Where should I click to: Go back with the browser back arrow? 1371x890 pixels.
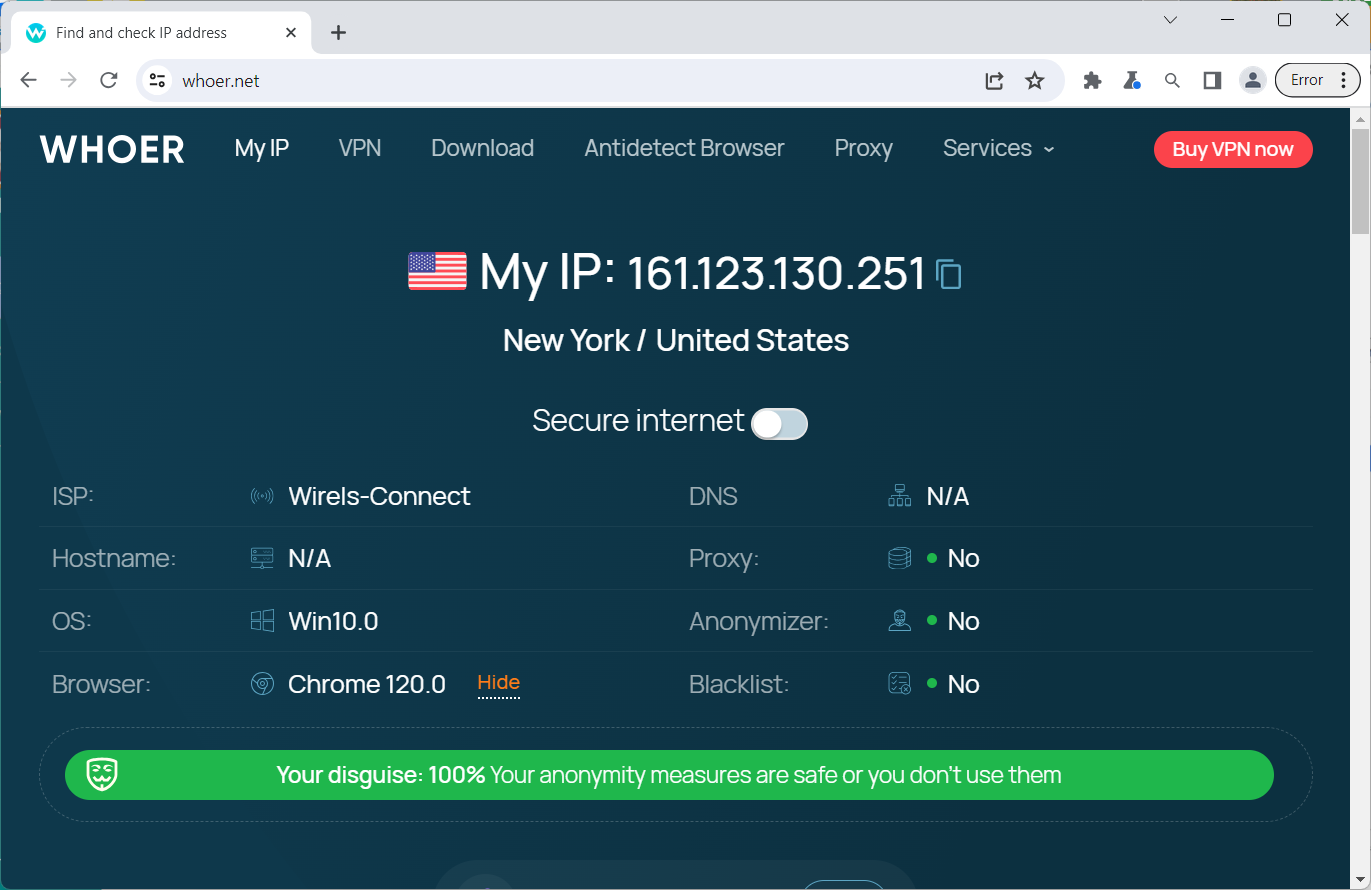click(28, 81)
